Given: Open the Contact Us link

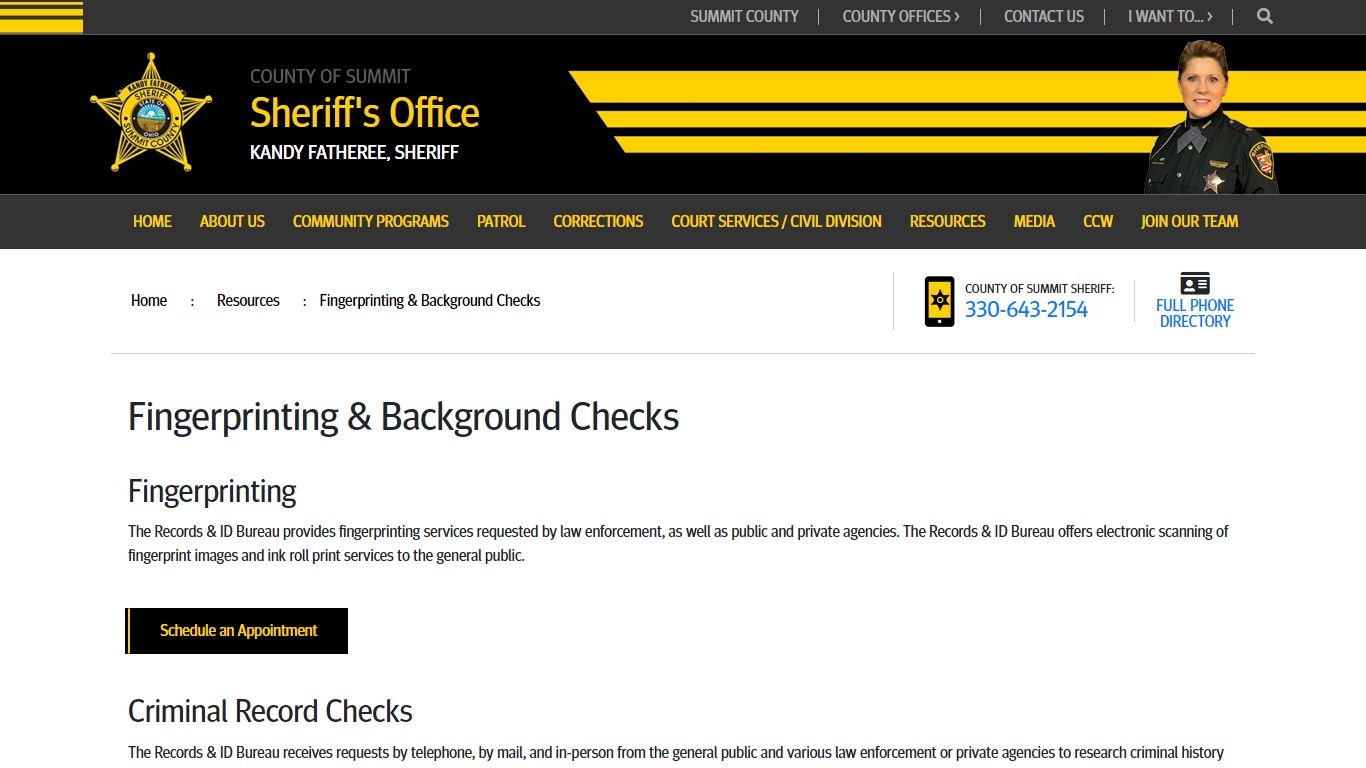Looking at the screenshot, I should [x=1044, y=16].
